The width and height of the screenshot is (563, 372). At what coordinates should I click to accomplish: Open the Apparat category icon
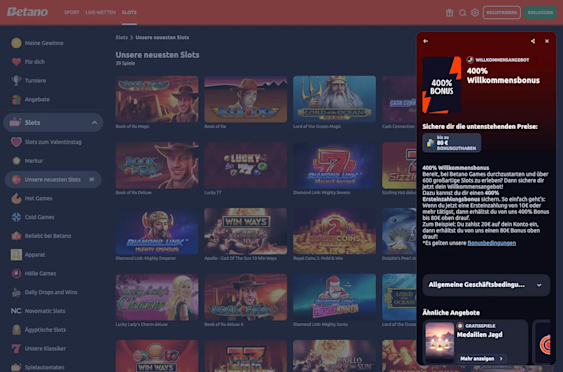[x=16, y=255]
